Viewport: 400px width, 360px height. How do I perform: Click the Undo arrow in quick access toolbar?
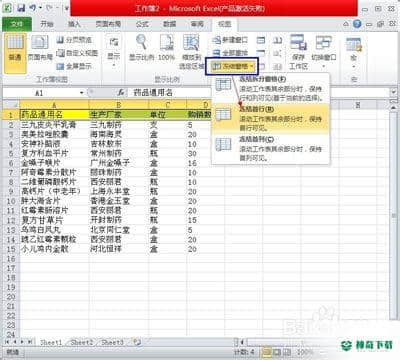(33, 7)
